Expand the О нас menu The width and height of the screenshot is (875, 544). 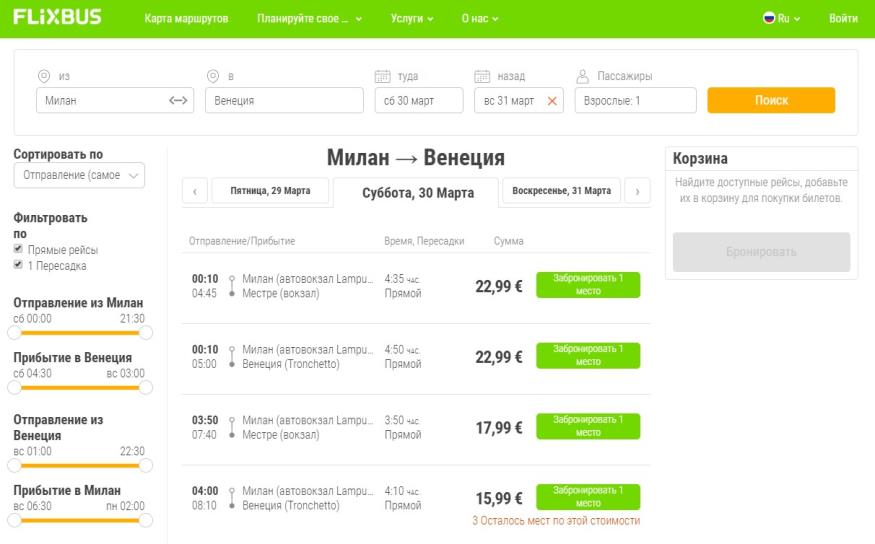479,18
